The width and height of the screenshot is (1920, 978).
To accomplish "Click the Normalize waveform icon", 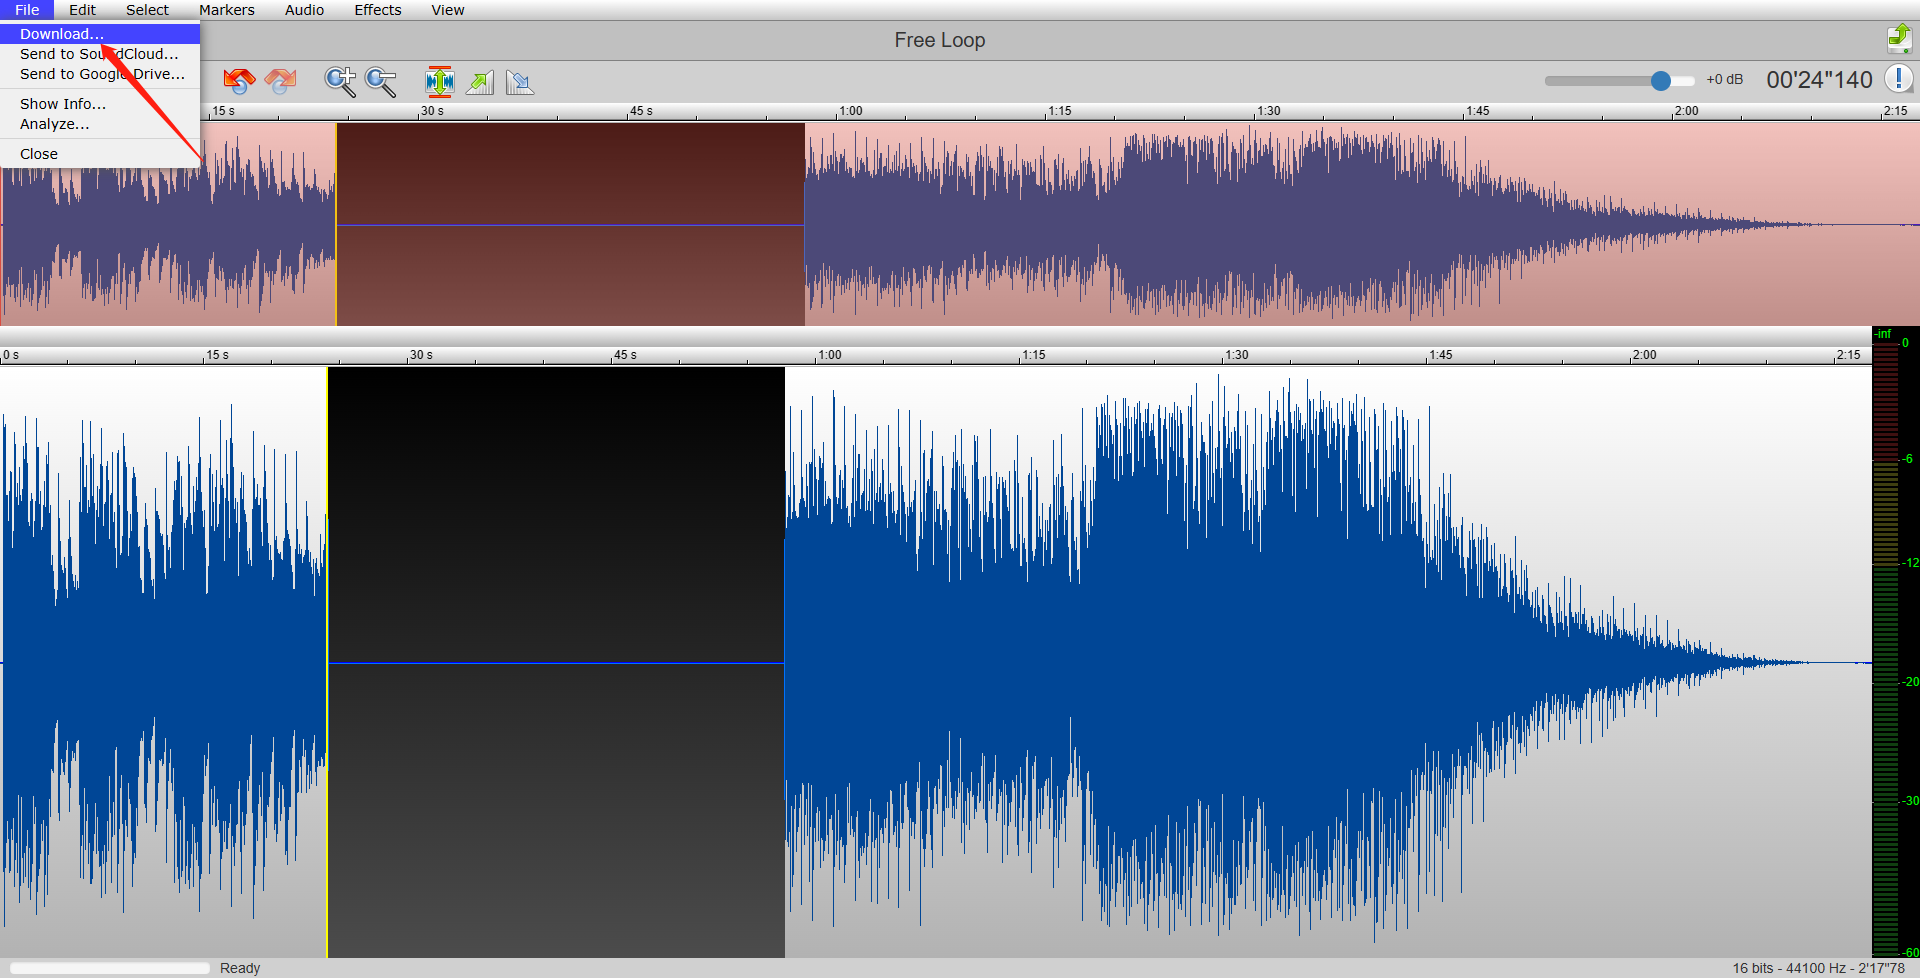I will pos(439,81).
